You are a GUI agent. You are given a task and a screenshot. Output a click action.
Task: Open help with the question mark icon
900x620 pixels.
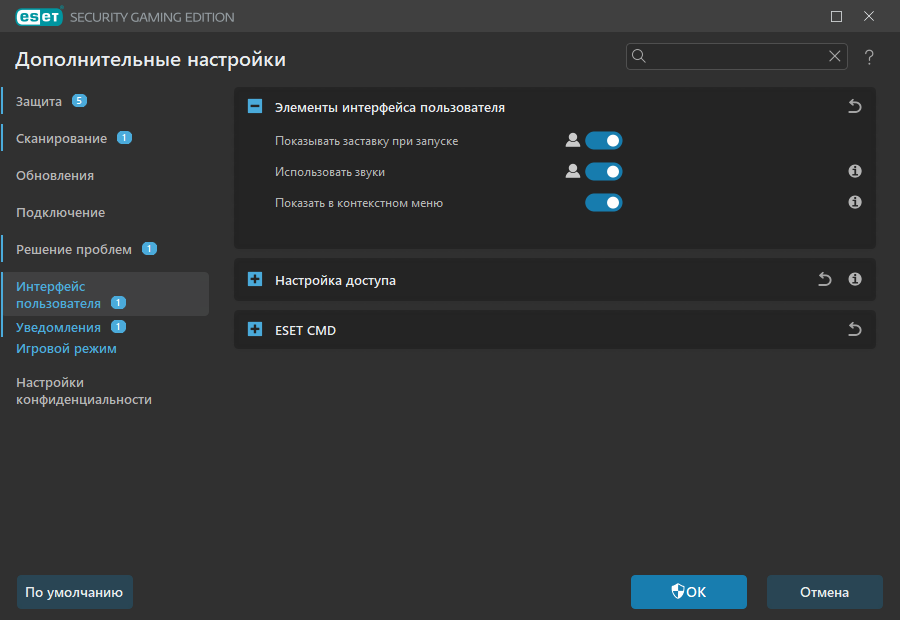tap(869, 57)
